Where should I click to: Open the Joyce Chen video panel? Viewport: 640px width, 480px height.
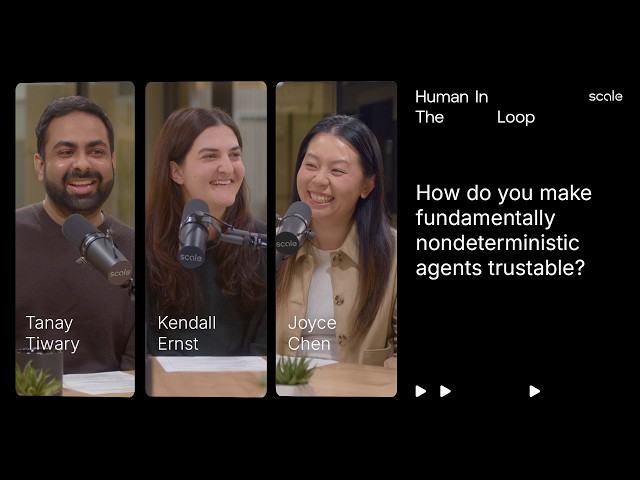(336, 239)
